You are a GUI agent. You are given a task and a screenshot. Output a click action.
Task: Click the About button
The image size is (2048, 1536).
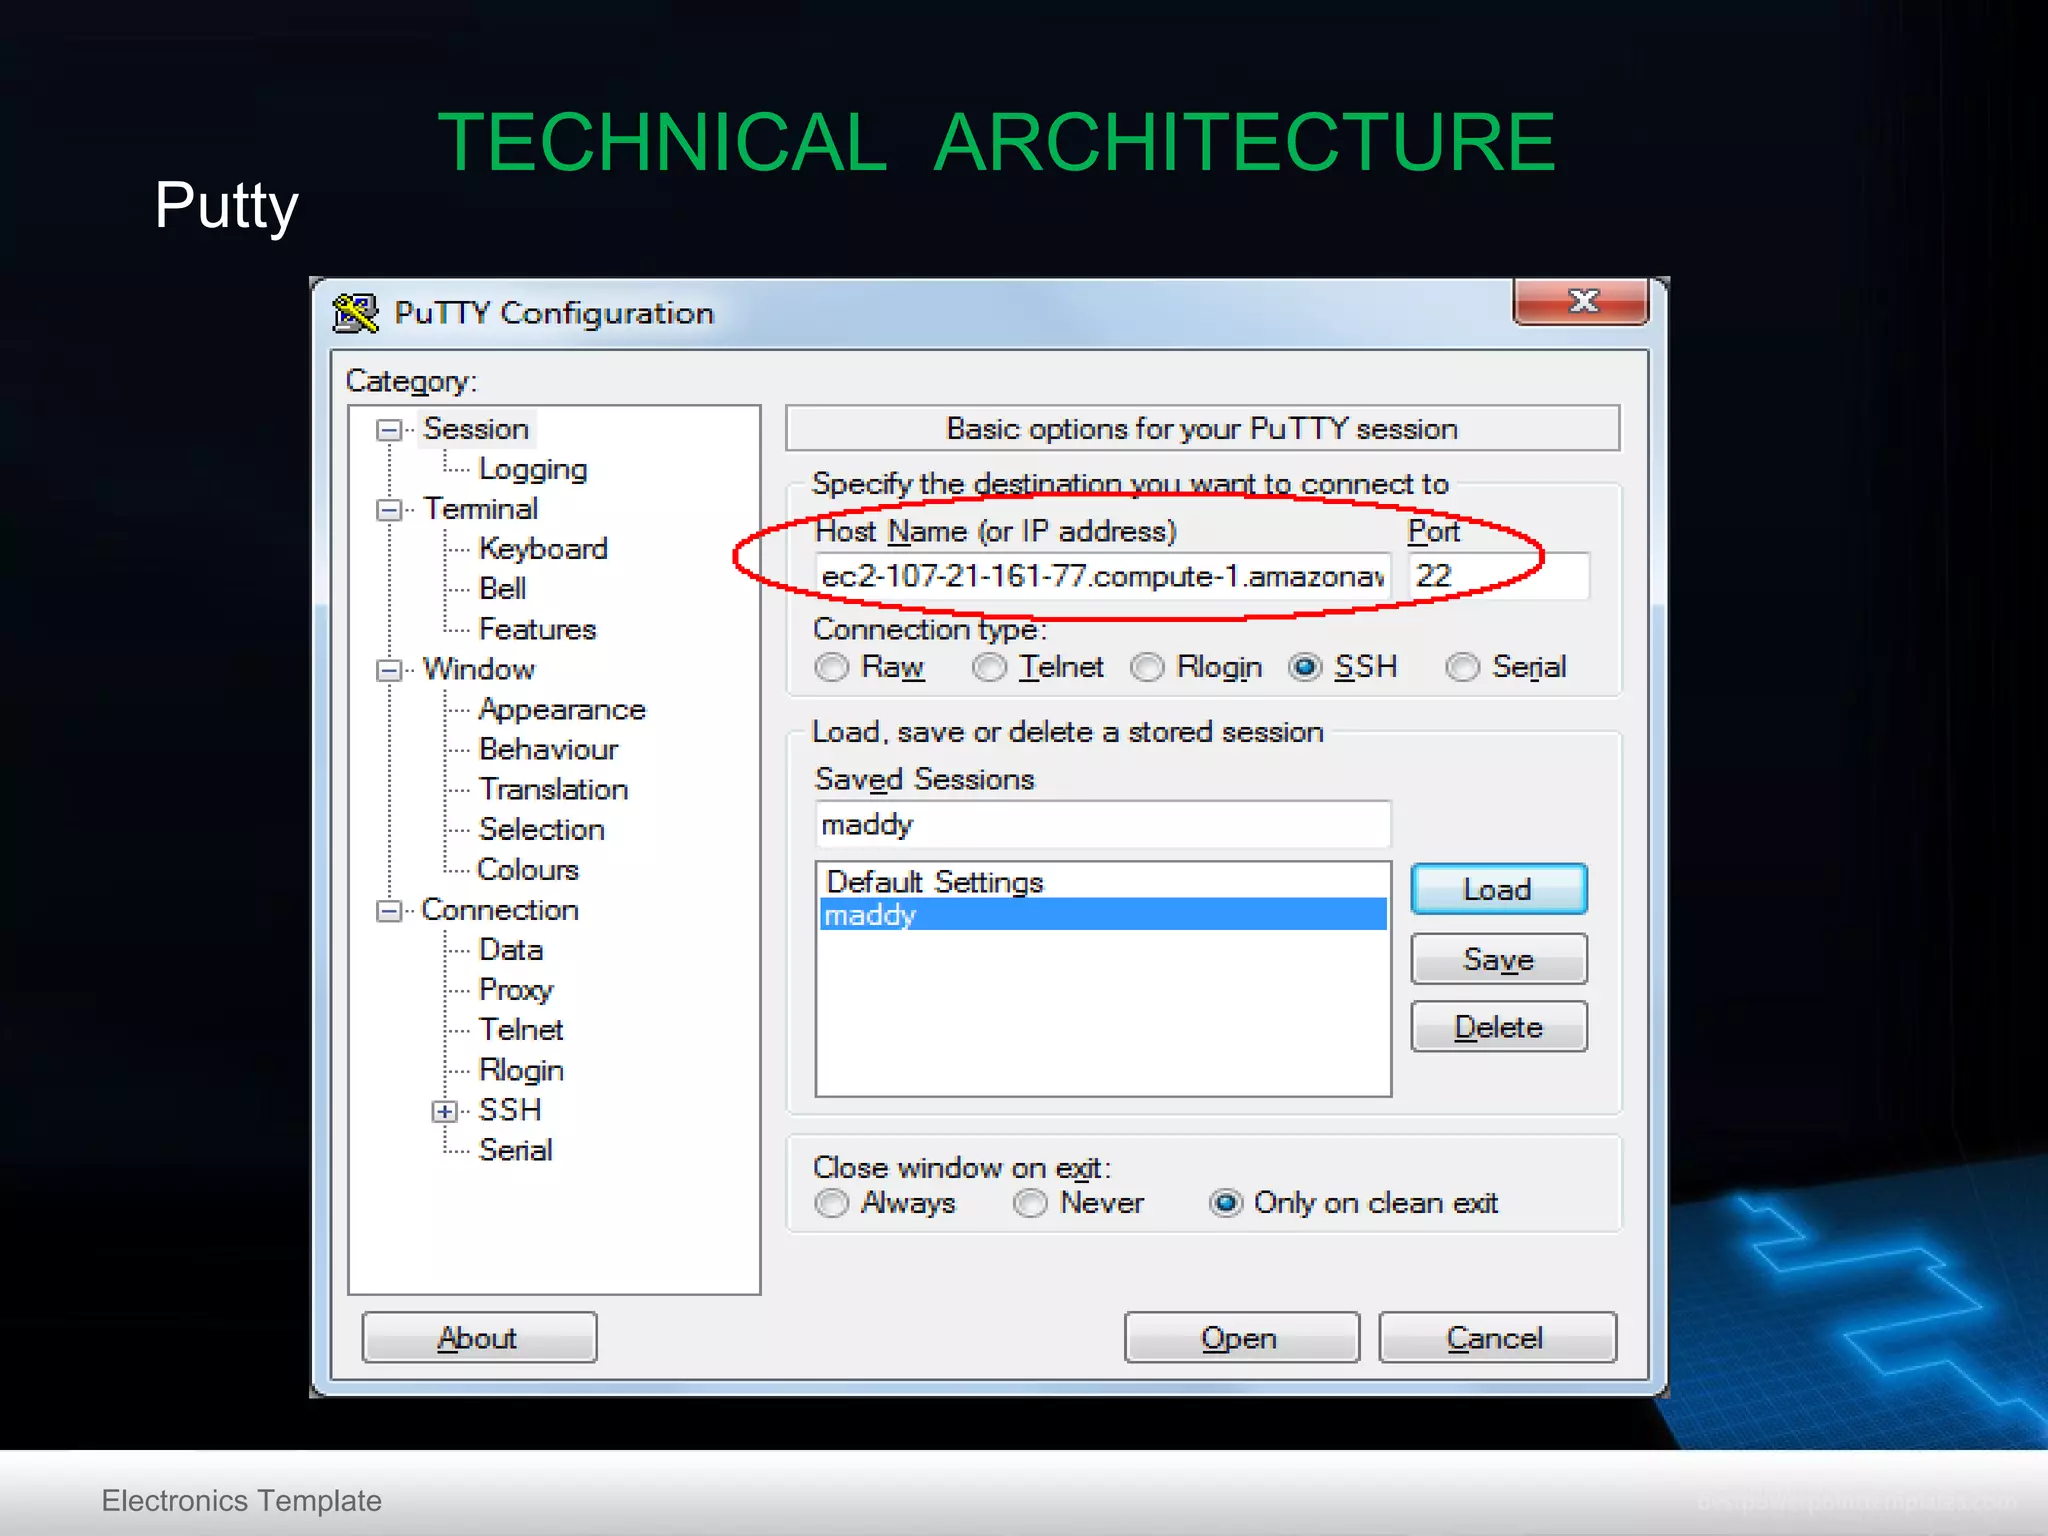click(479, 1338)
